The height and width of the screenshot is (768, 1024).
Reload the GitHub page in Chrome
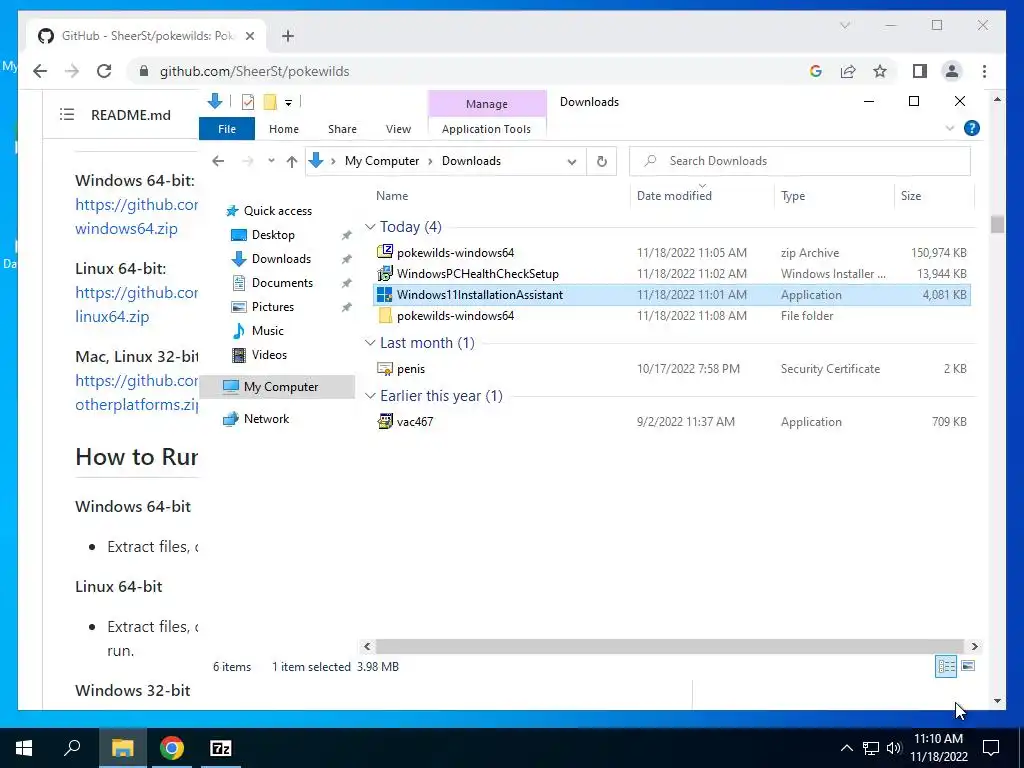coord(104,71)
